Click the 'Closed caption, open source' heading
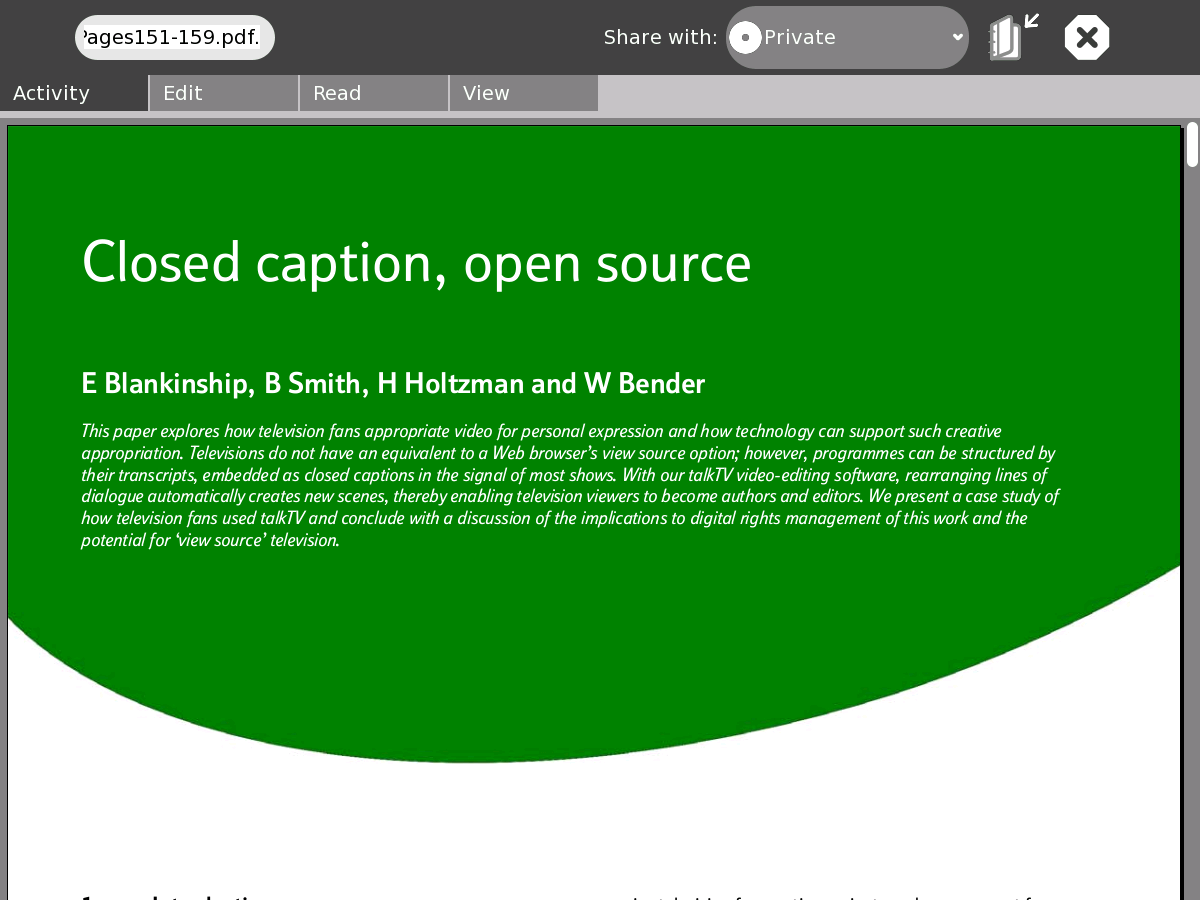This screenshot has height=900, width=1200. pos(416,263)
